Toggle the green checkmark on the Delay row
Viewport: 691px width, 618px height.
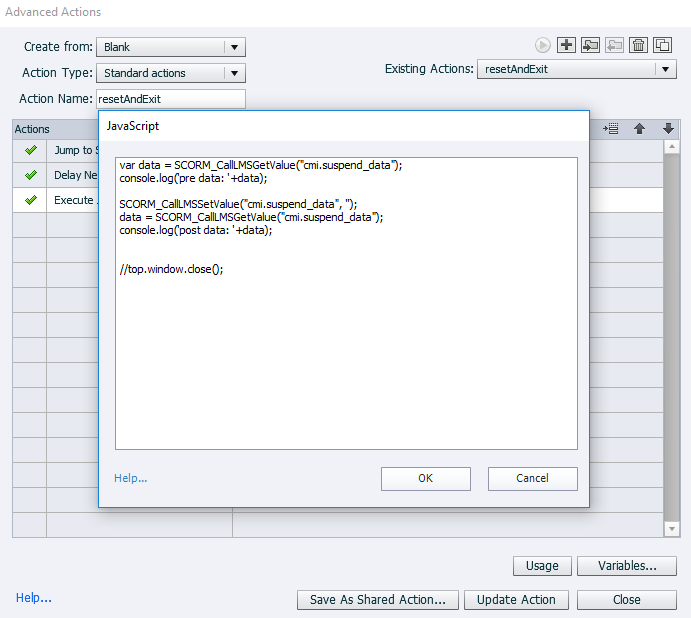pos(30,175)
